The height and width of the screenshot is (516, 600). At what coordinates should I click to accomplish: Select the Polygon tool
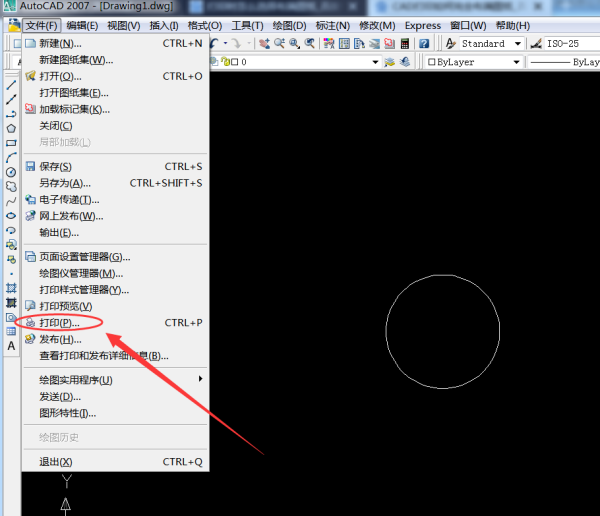(11, 129)
